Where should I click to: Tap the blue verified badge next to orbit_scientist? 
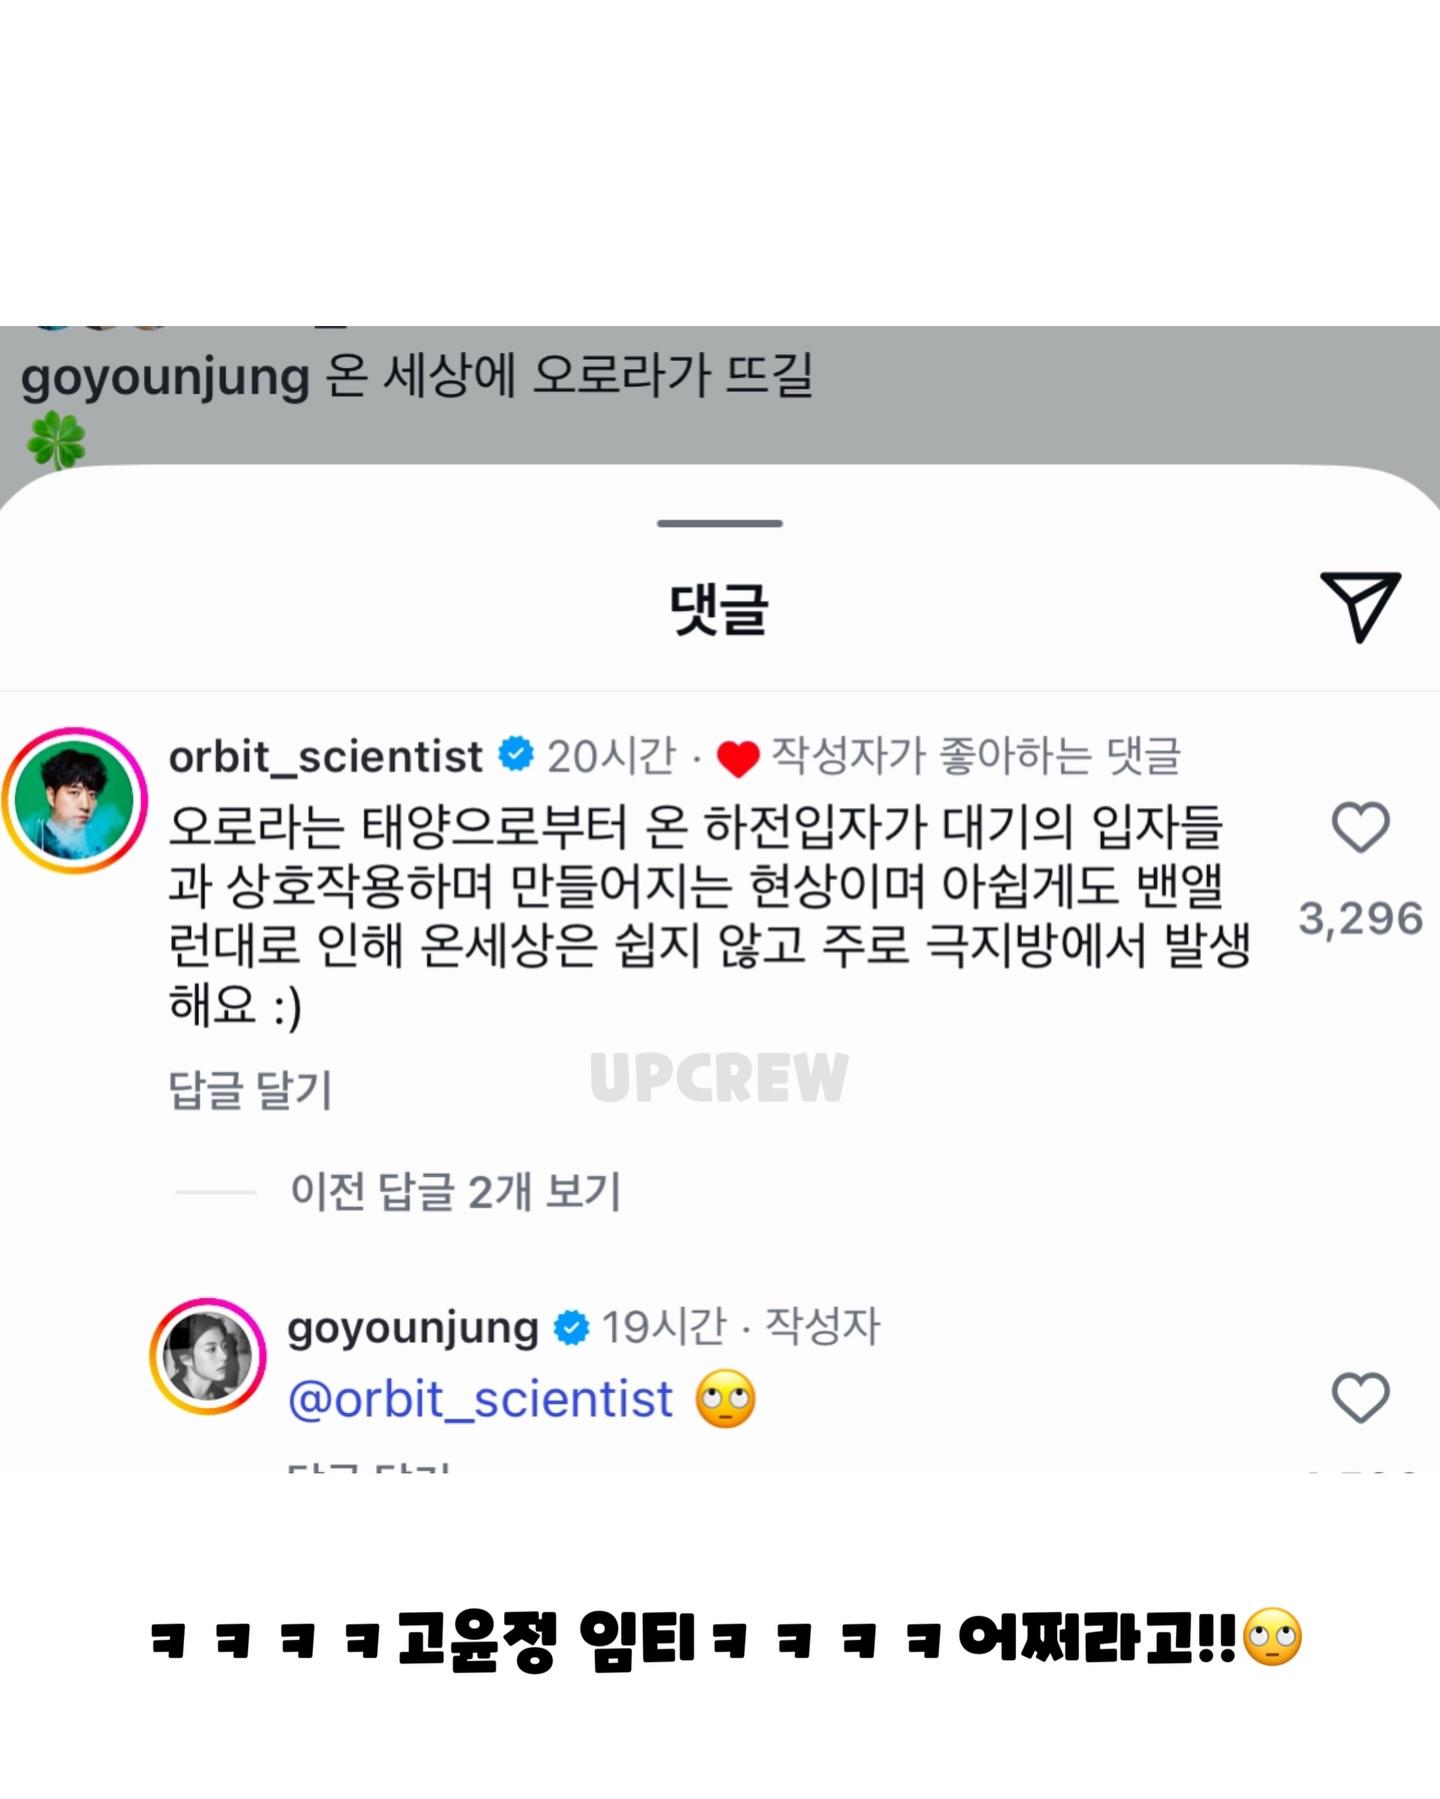tap(516, 755)
